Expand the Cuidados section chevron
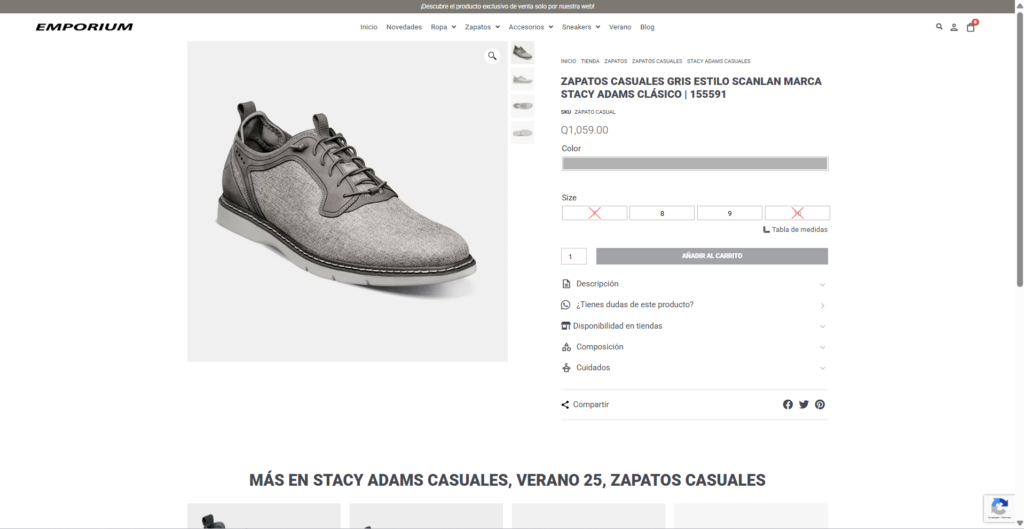1024x529 pixels. [x=822, y=368]
